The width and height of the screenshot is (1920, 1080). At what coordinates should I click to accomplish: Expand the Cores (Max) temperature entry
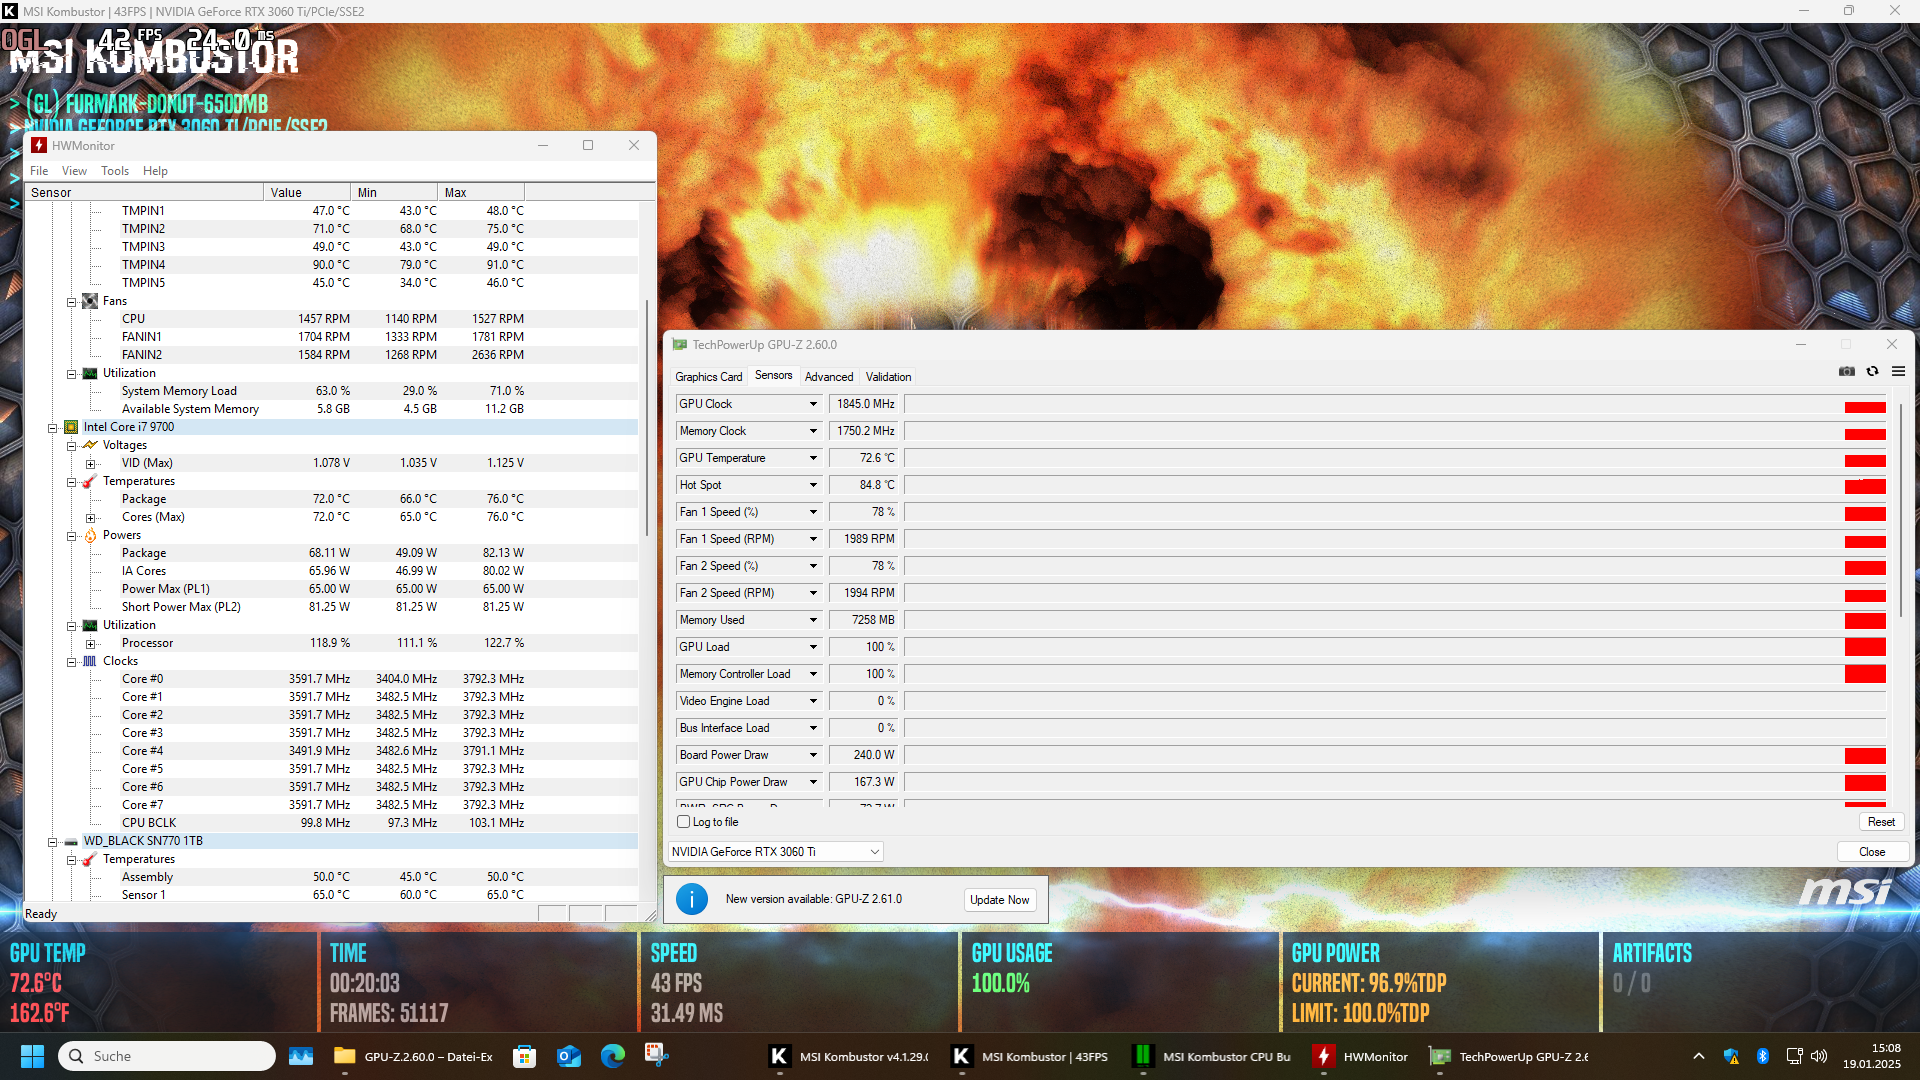click(x=91, y=518)
